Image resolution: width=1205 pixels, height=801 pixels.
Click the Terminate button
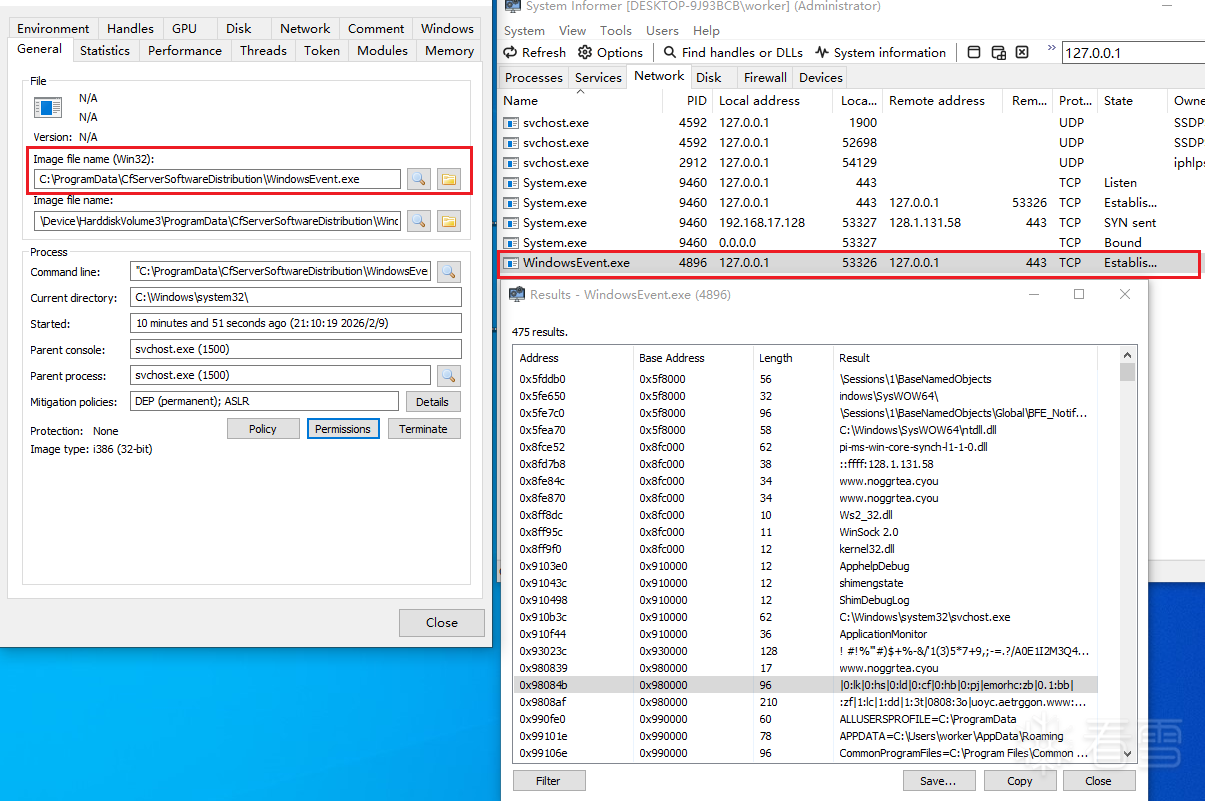click(424, 428)
